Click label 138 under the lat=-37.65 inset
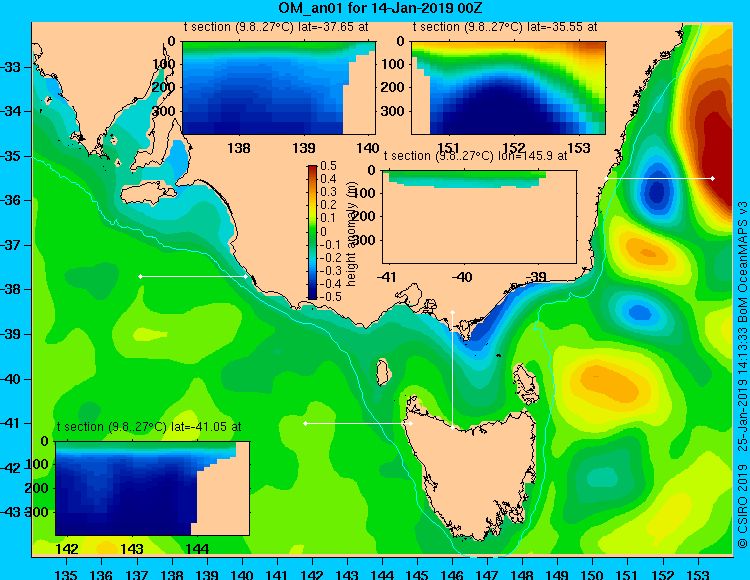 point(239,148)
